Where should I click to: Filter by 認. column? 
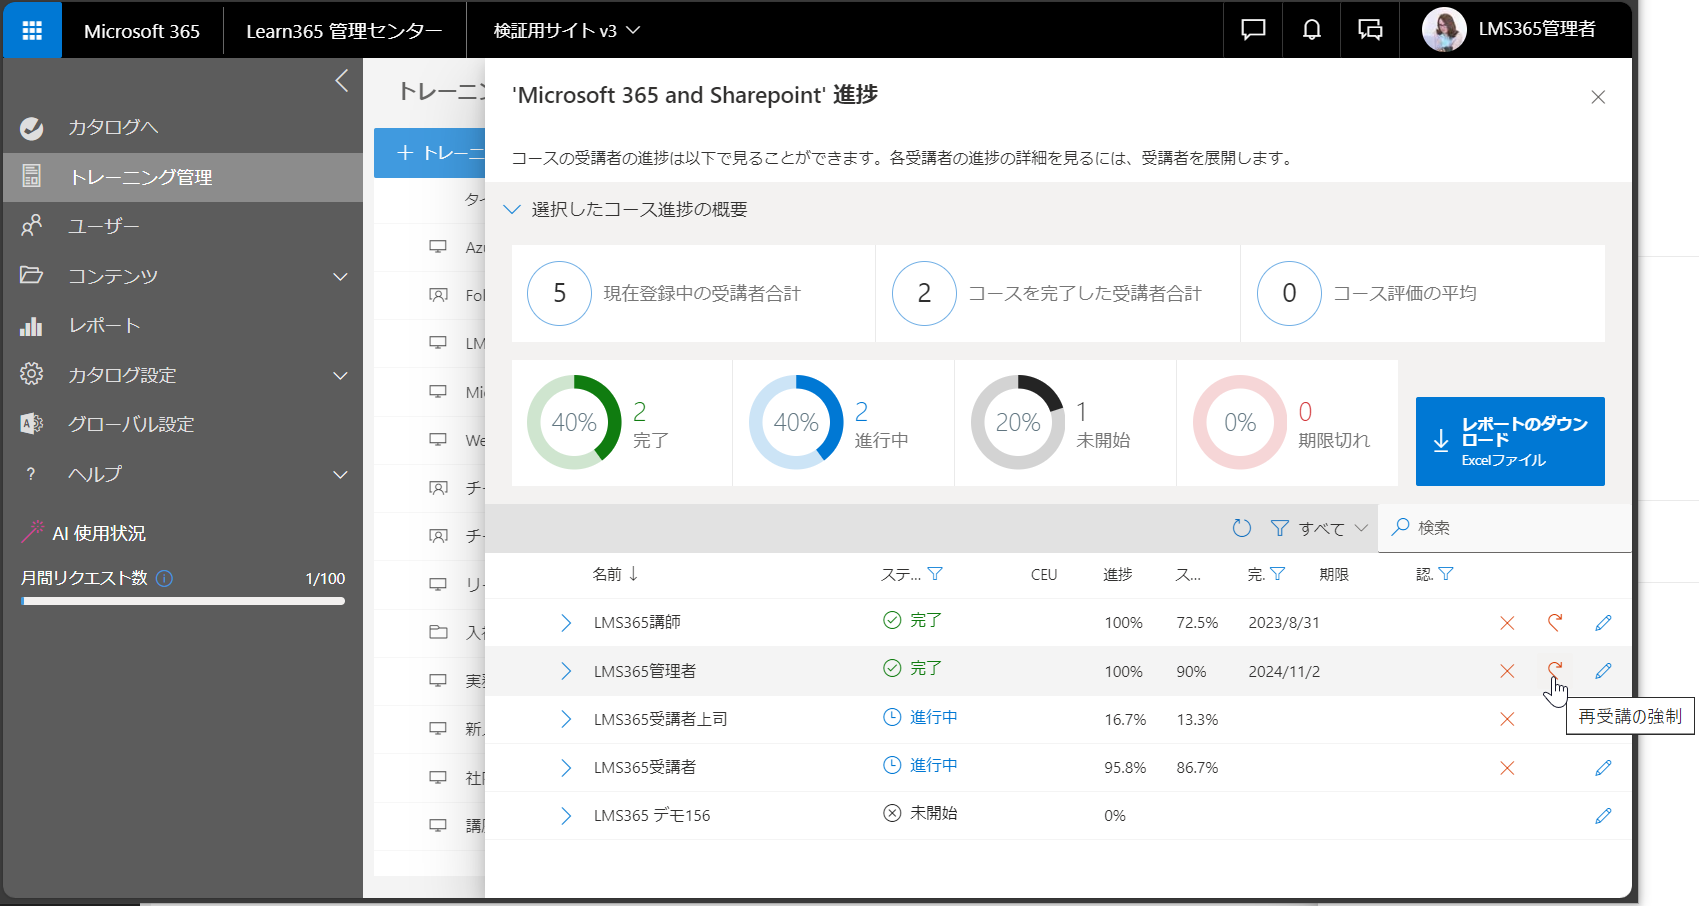pyautogui.click(x=1446, y=574)
